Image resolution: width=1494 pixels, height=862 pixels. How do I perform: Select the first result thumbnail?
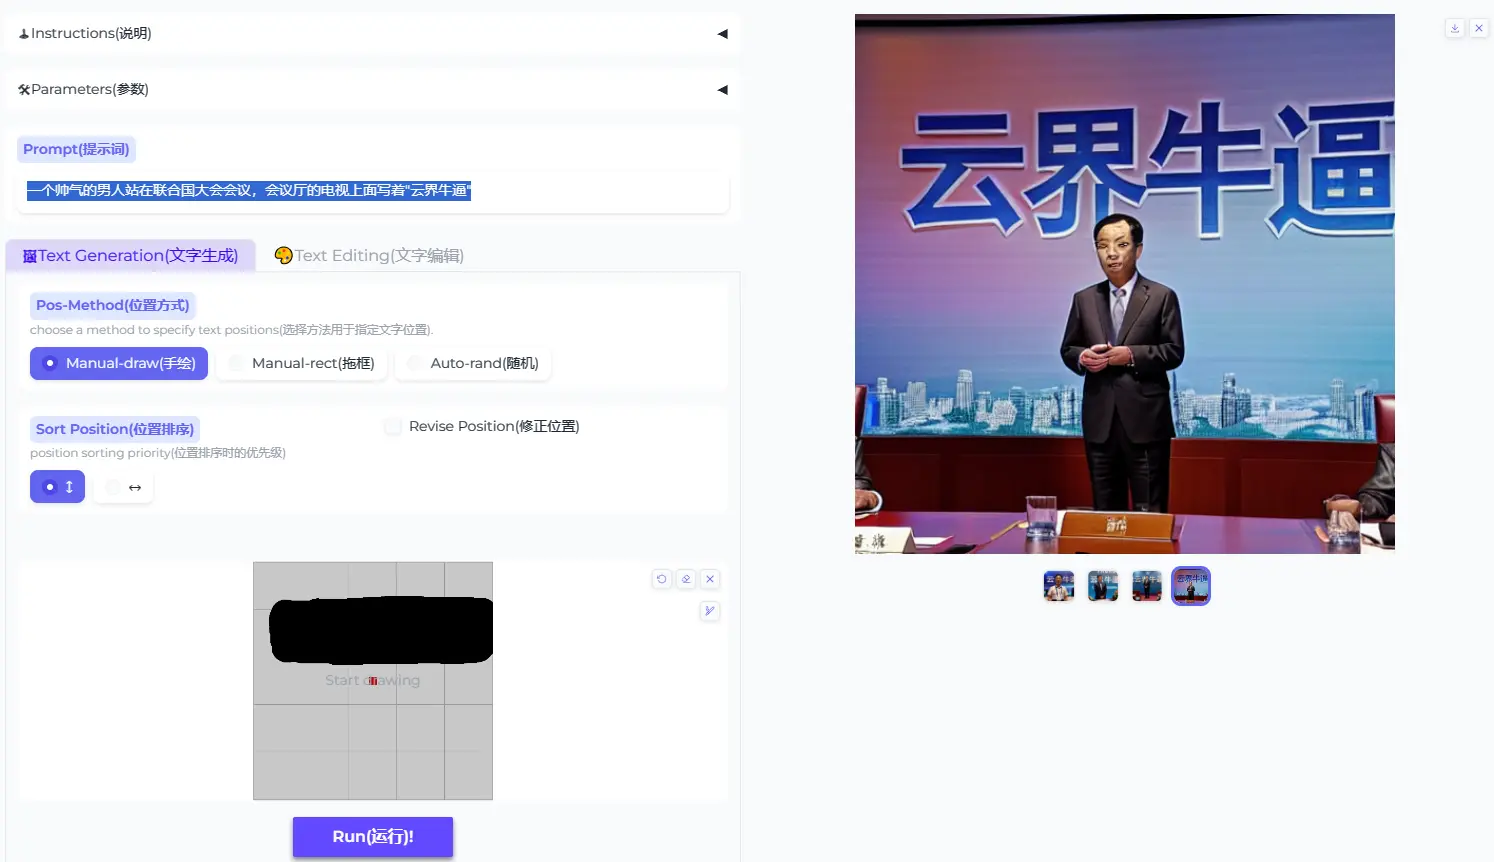[x=1059, y=586]
